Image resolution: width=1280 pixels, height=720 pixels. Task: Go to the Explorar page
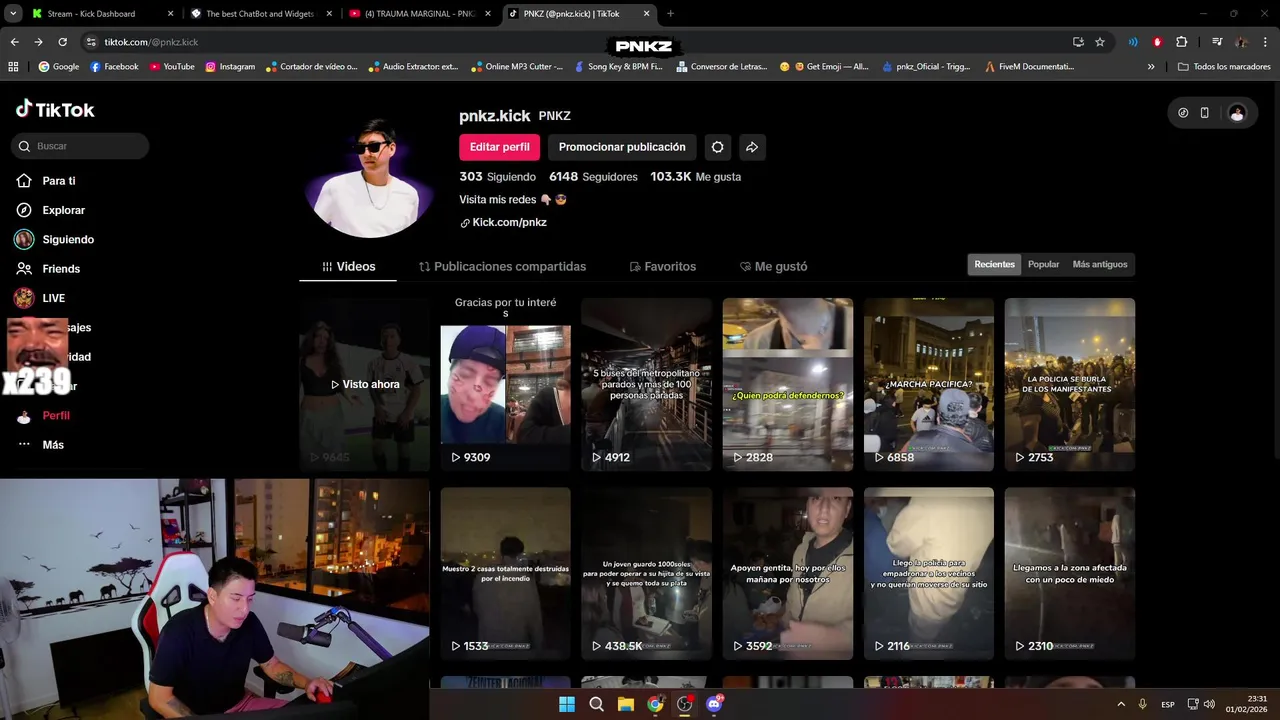[x=50, y=210]
